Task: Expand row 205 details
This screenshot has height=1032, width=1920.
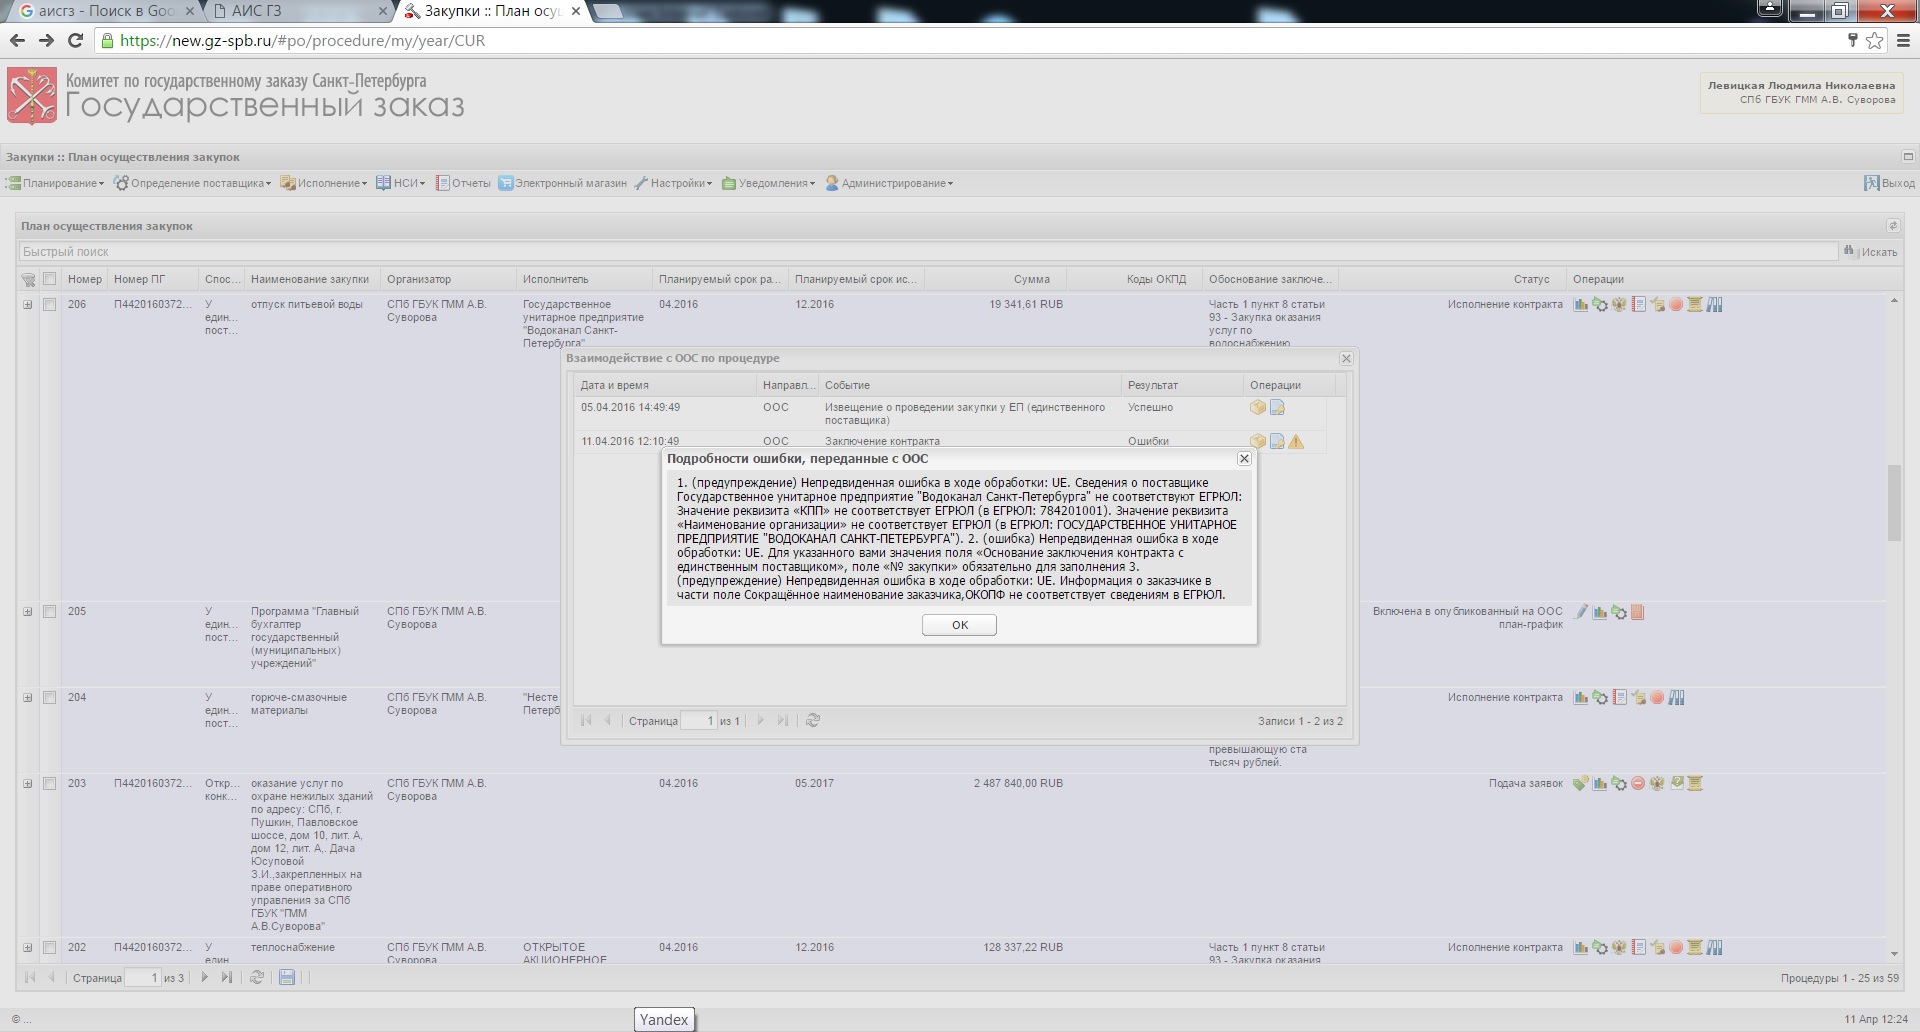Action: coord(28,612)
